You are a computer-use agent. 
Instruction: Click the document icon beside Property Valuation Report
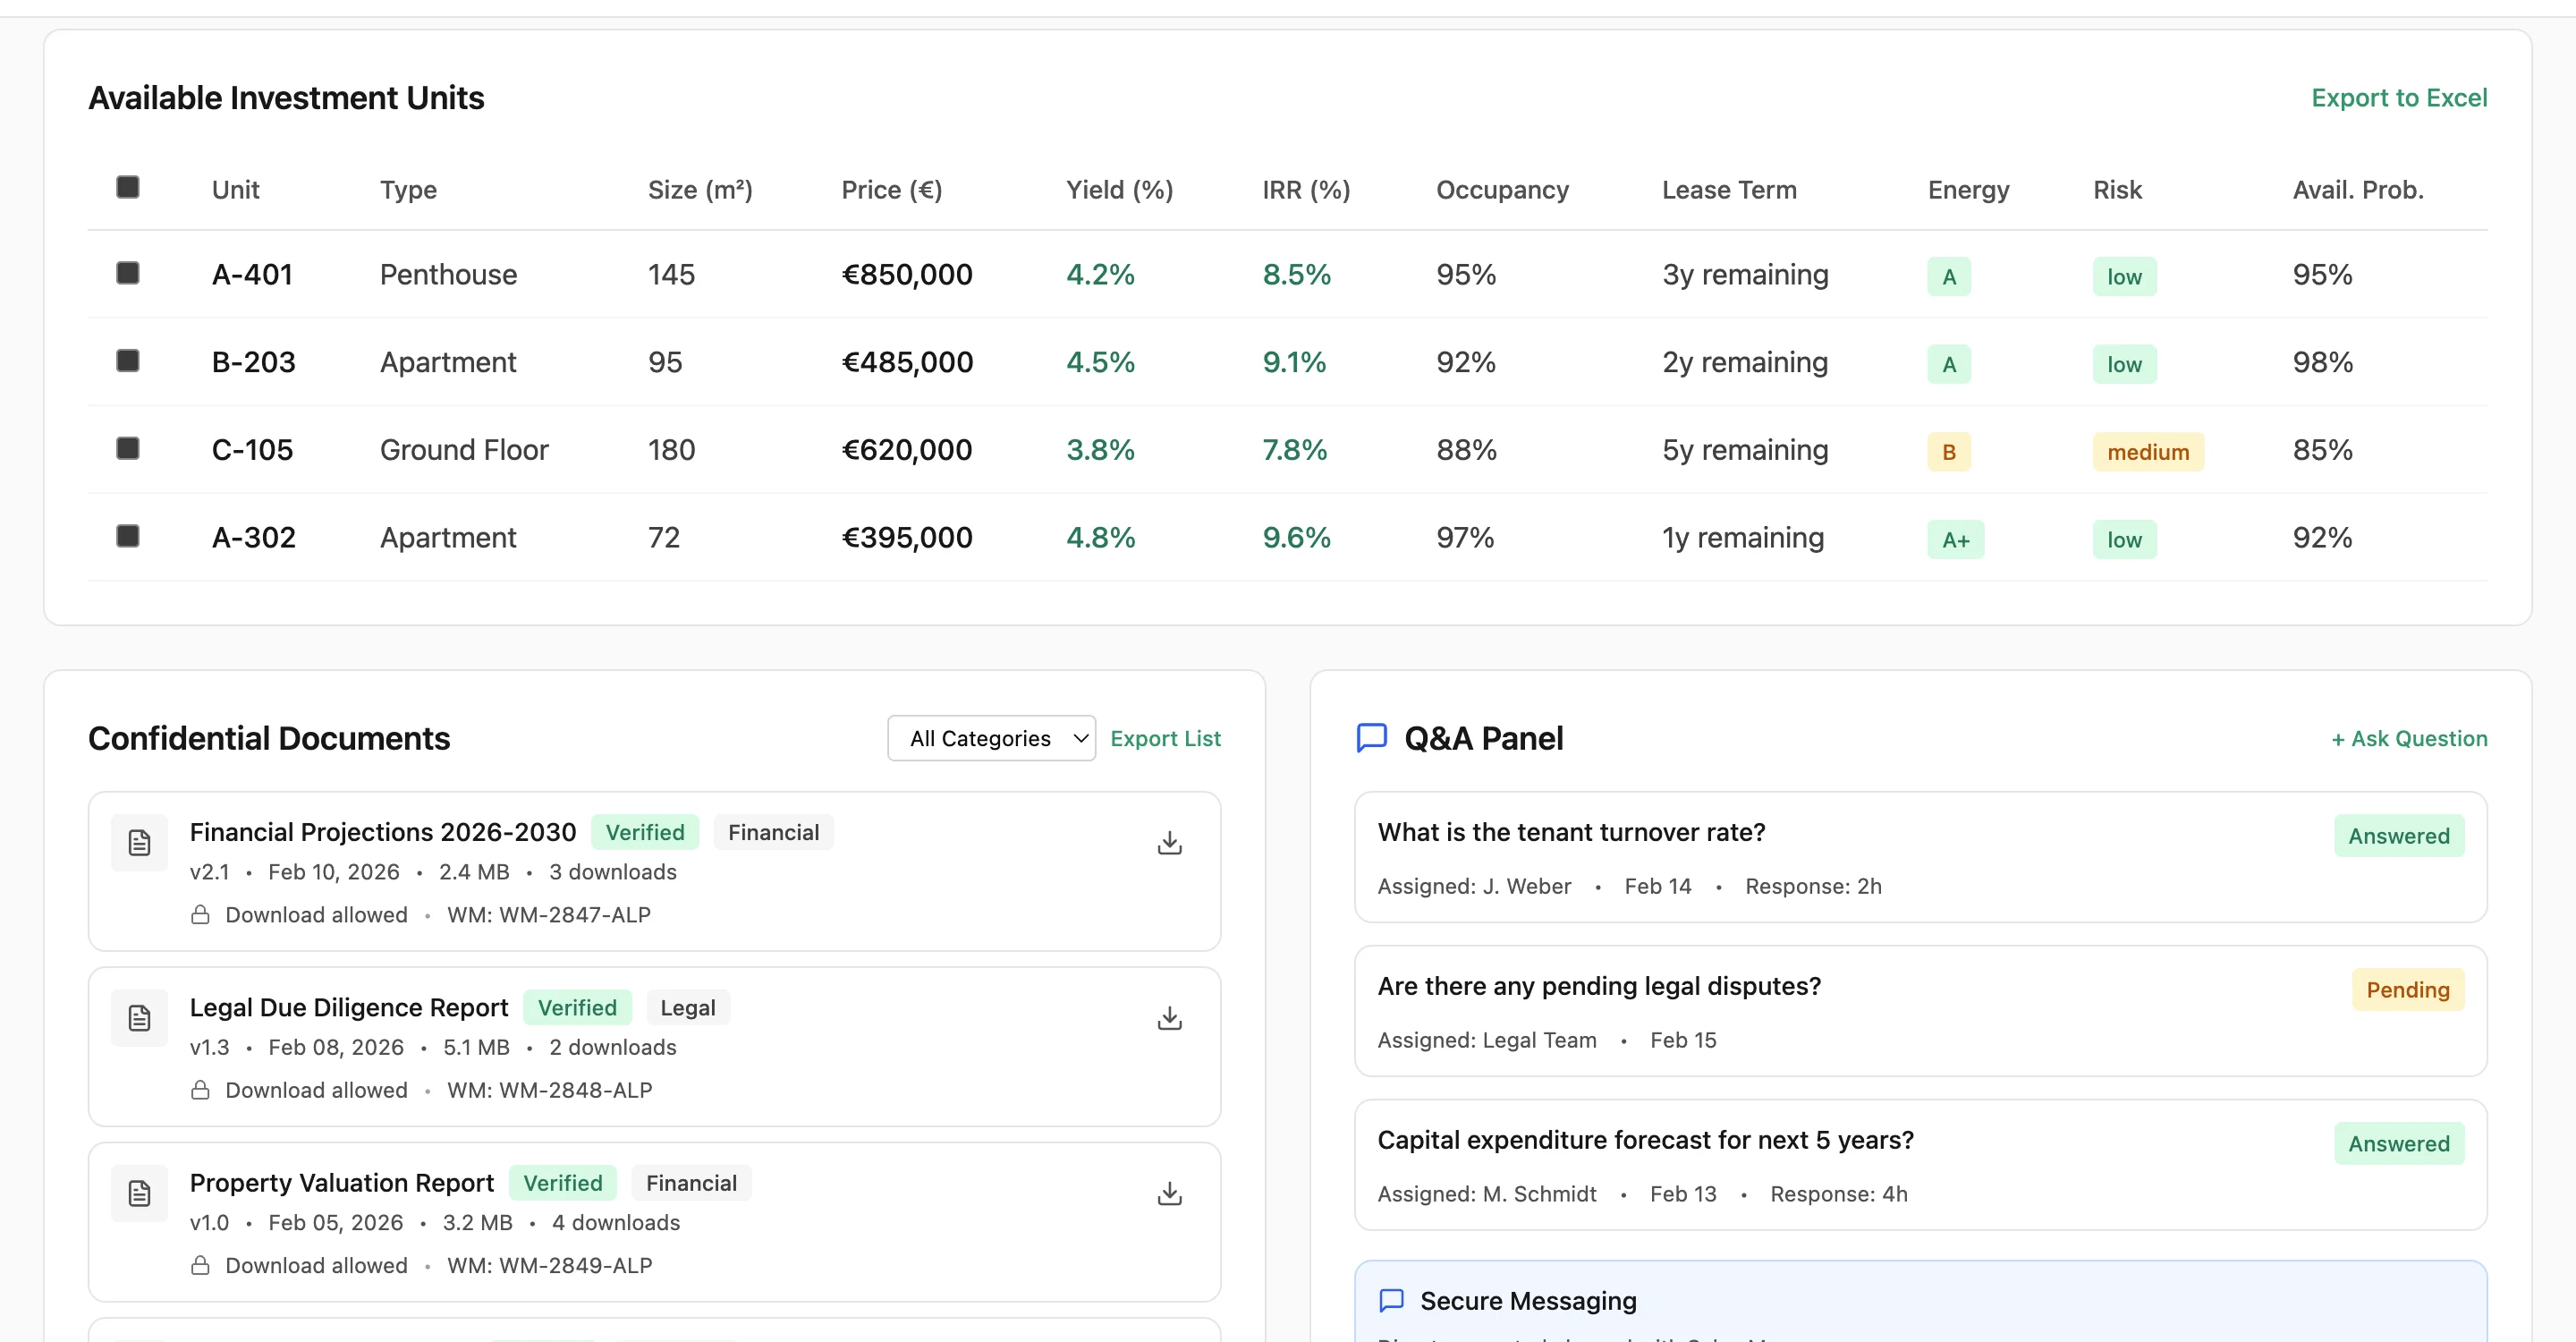[139, 1193]
